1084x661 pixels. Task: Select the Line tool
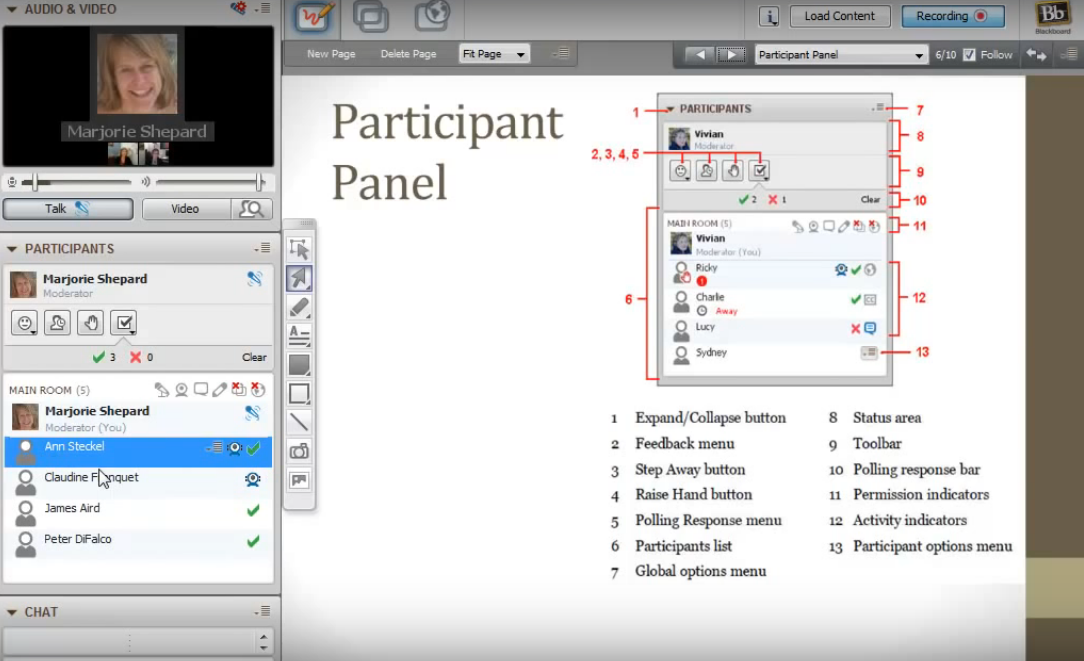[x=299, y=422]
